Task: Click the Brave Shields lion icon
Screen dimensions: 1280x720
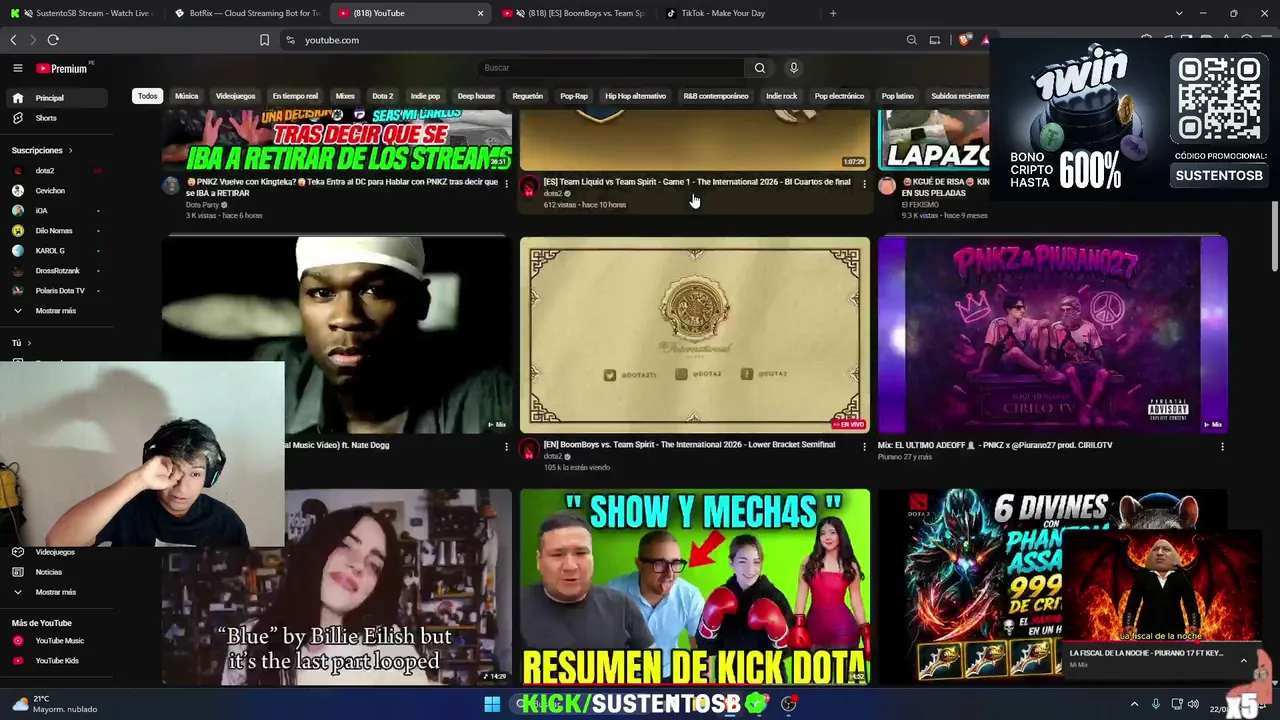Action: 964,40
